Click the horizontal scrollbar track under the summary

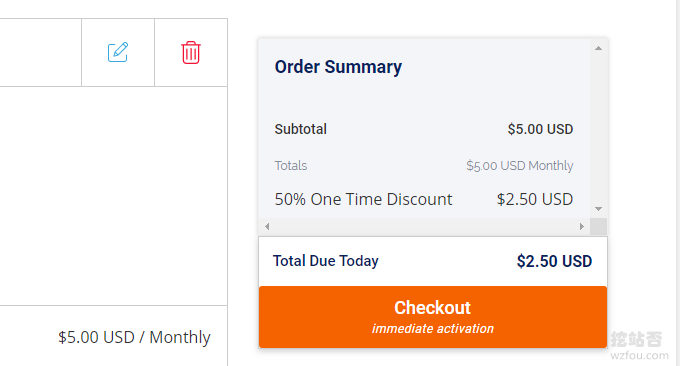[424, 226]
